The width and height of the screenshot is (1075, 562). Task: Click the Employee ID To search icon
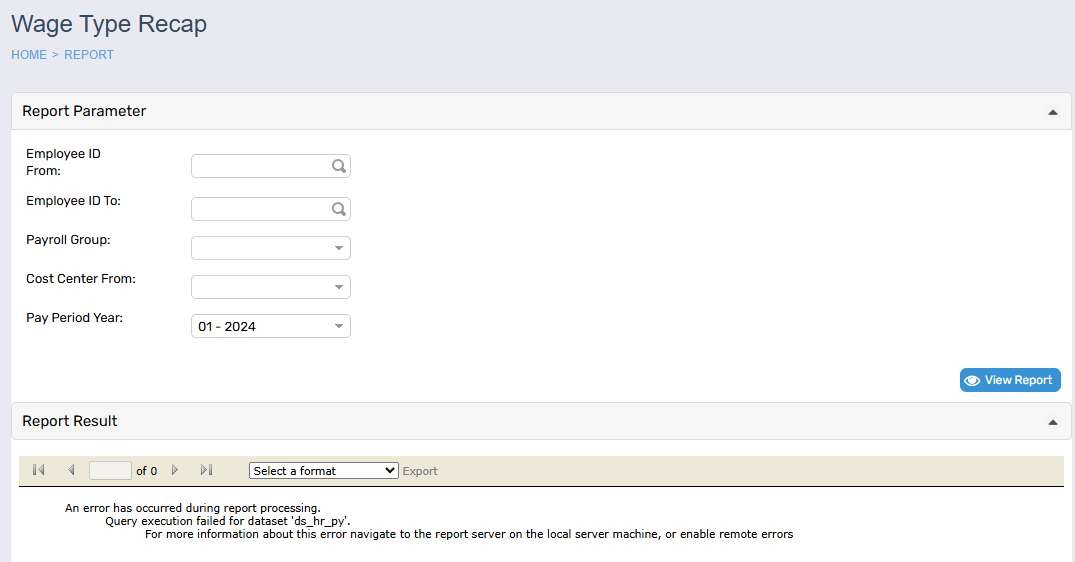(x=339, y=209)
